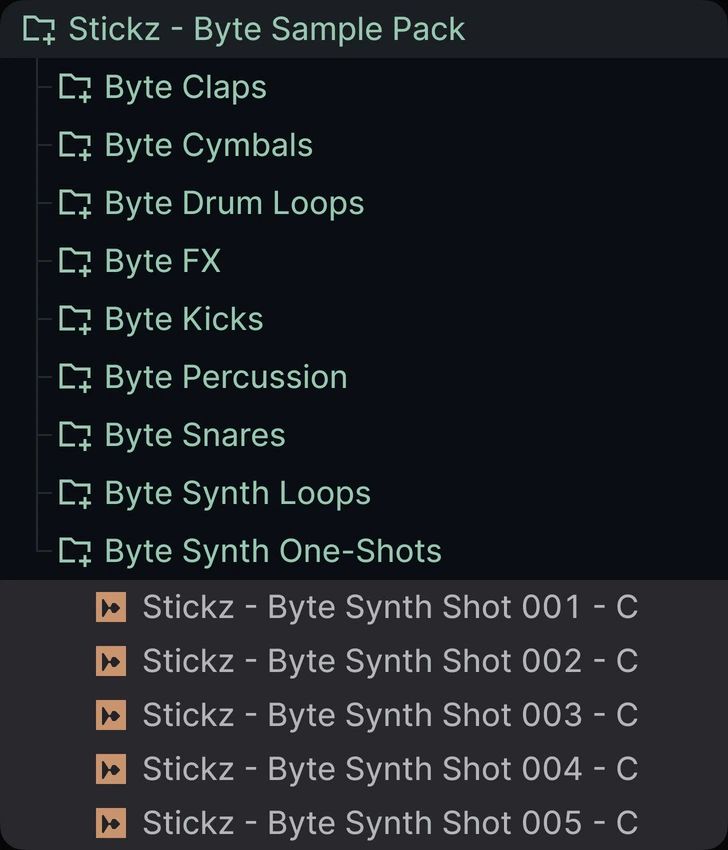Expand the Byte Synth Loops folder
This screenshot has width=728, height=850.
(x=76, y=494)
